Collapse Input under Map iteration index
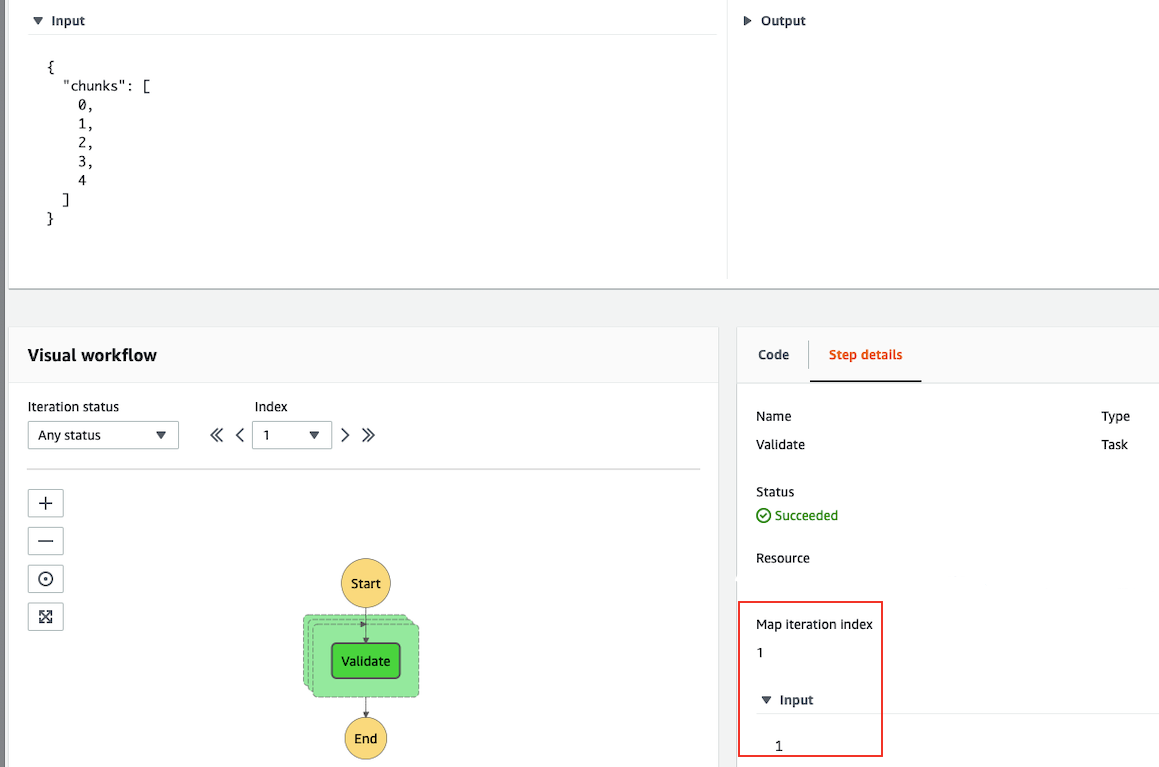 [767, 700]
